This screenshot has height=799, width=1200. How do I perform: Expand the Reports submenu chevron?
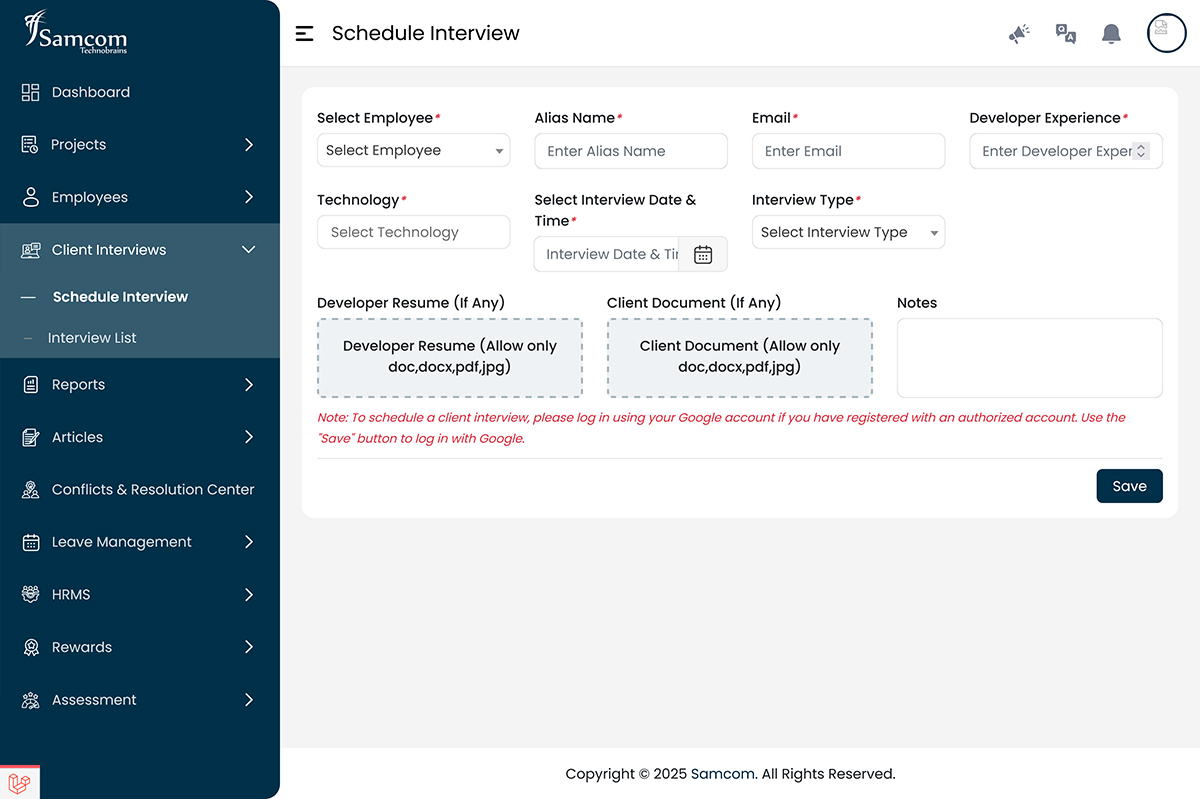249,385
